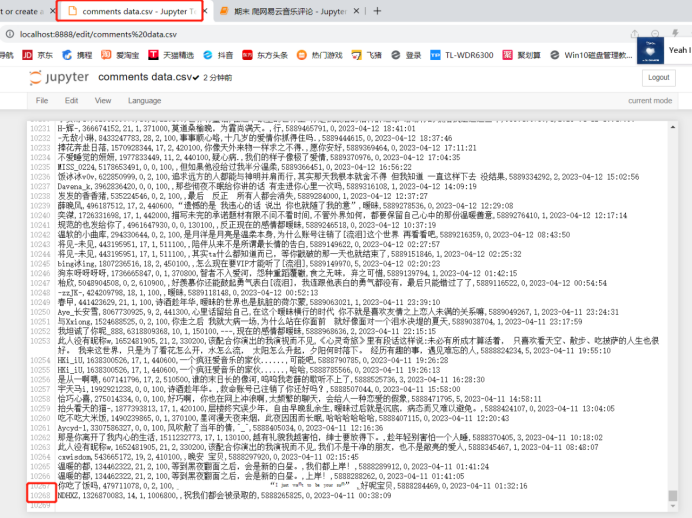The image size is (692, 518).
Task: Open the 天猫精选 bookmark
Action: click(x=171, y=55)
